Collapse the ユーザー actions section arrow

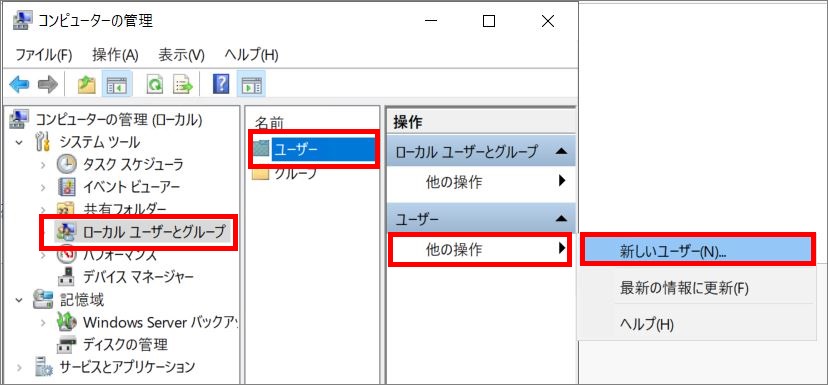pyautogui.click(x=561, y=218)
